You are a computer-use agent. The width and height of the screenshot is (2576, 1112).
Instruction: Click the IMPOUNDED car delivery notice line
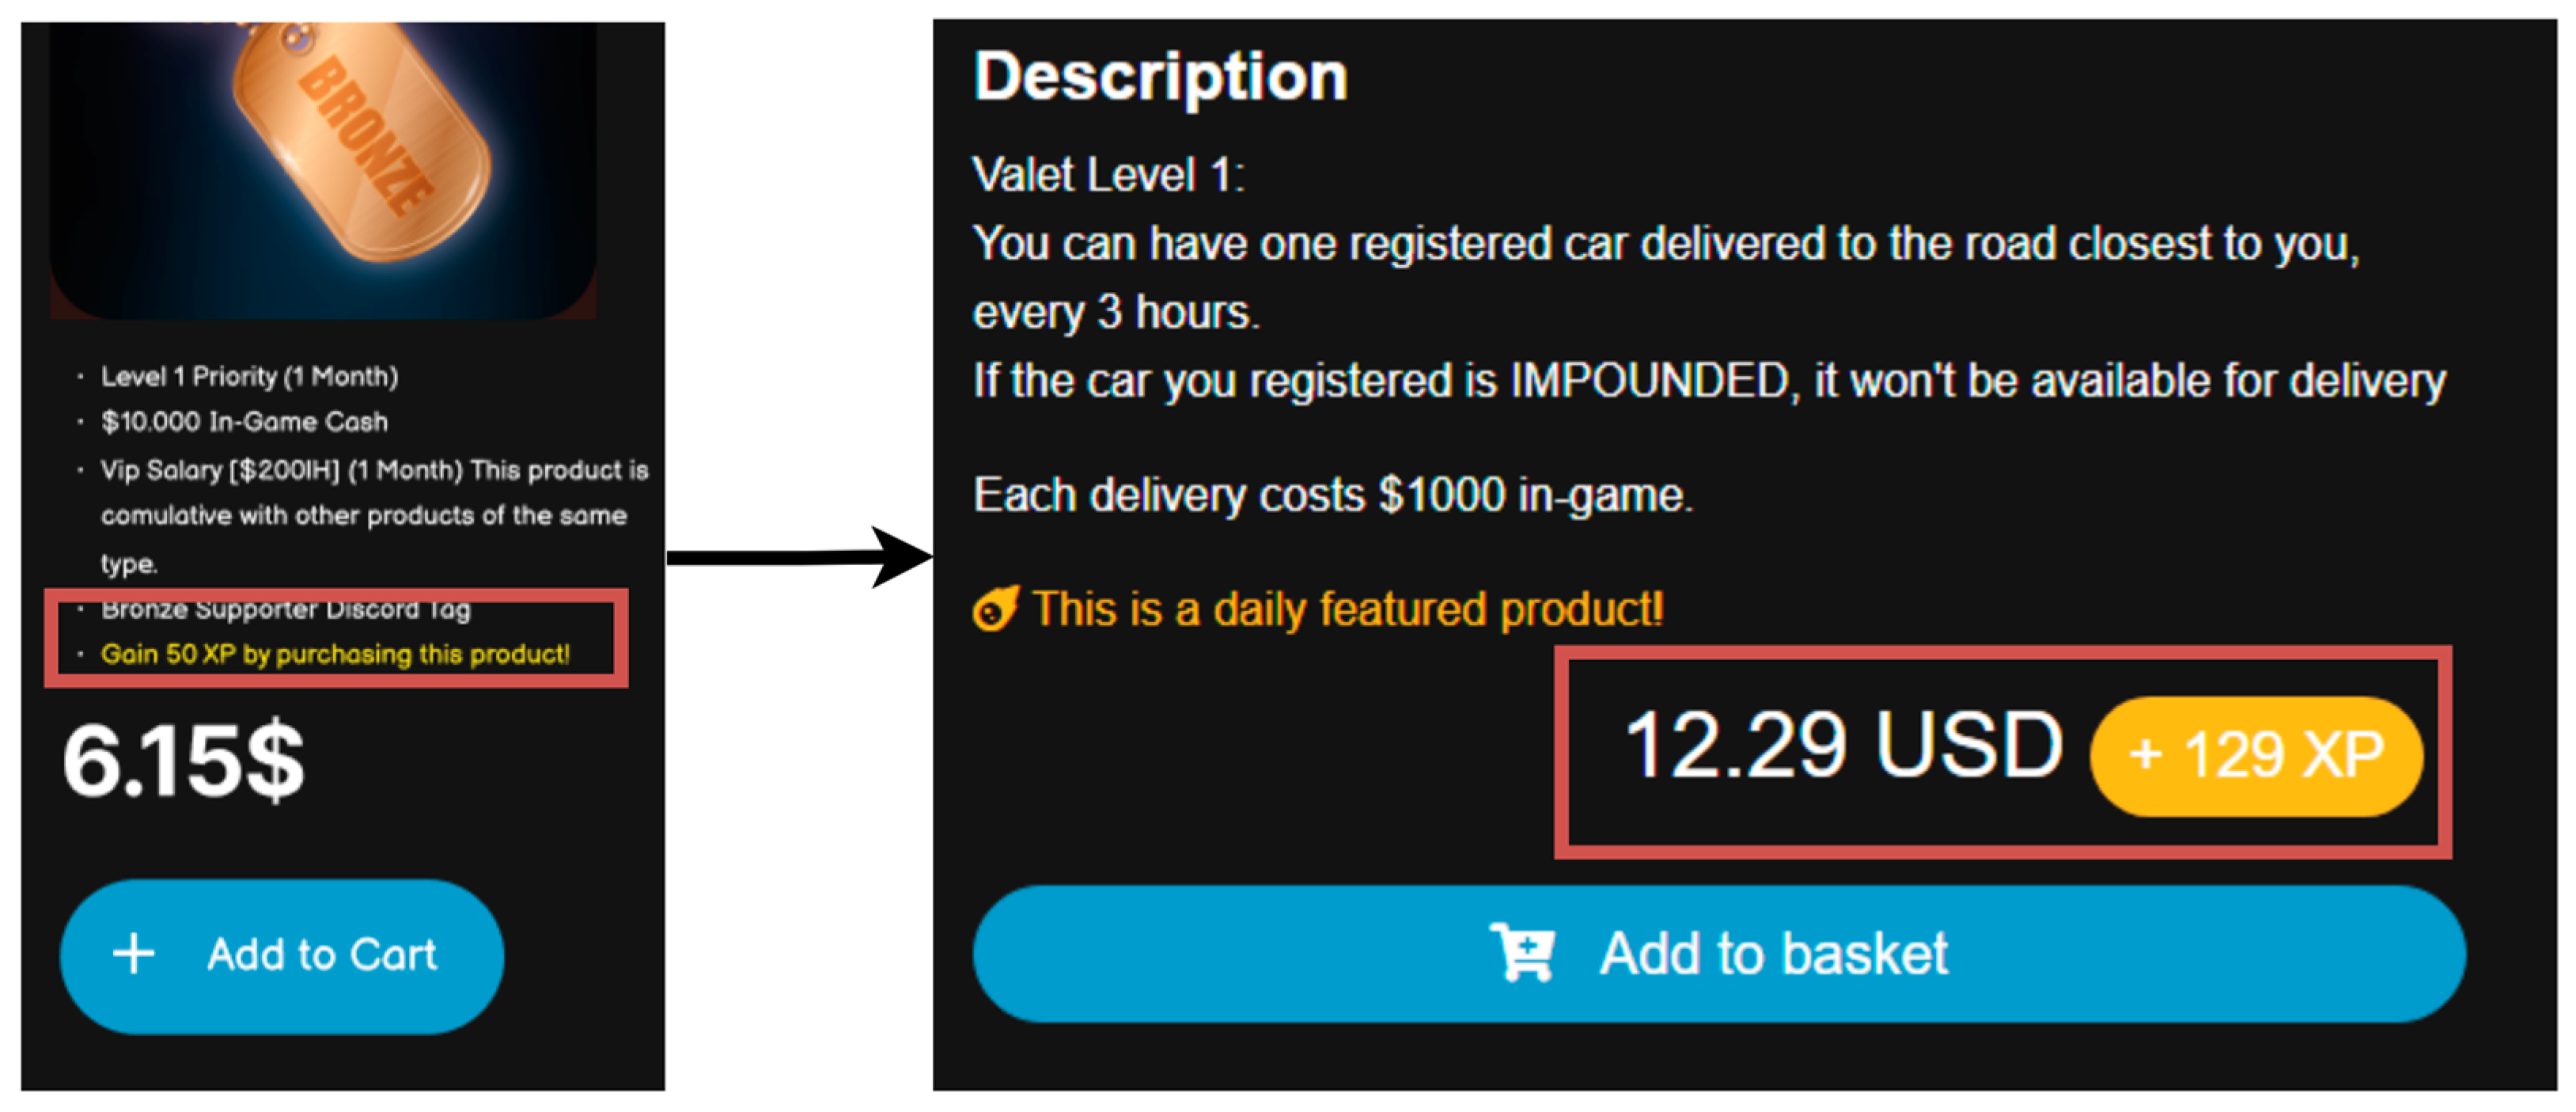point(1708,381)
